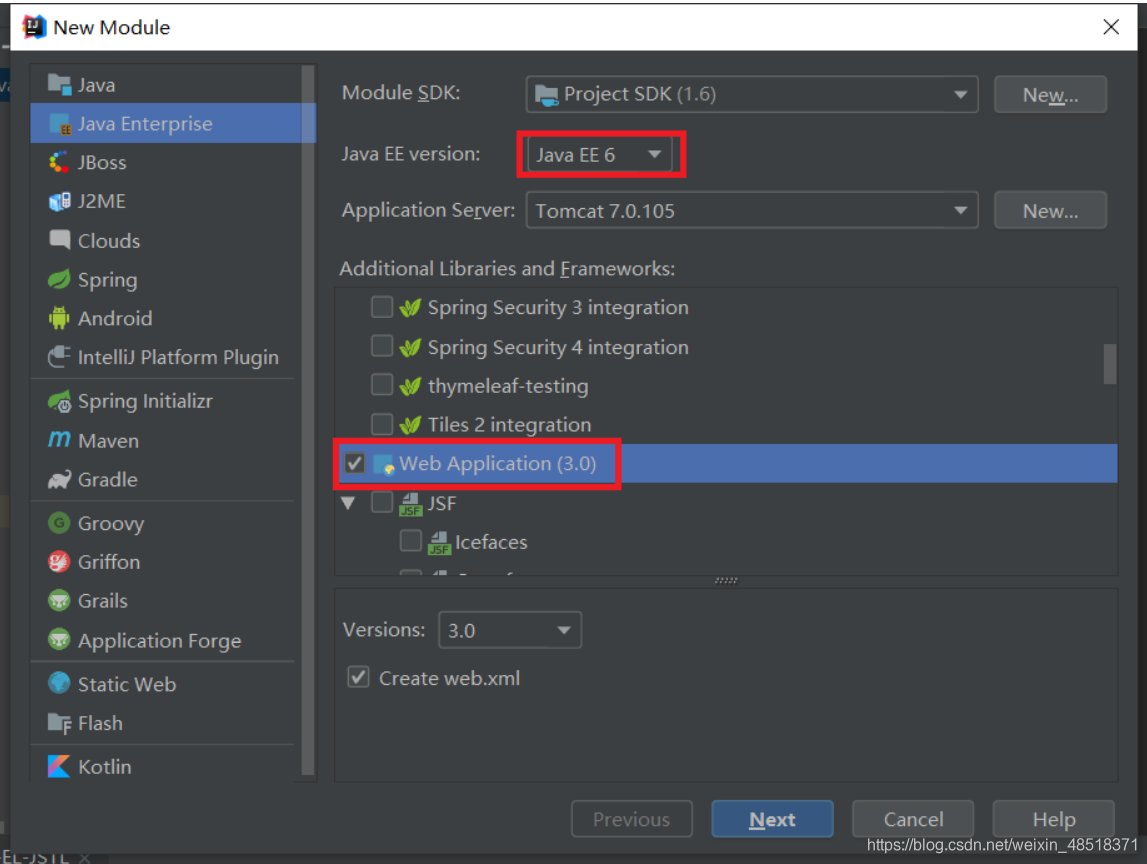1147x864 pixels.
Task: Click the Spring Initializr icon
Action: pyautogui.click(x=59, y=401)
